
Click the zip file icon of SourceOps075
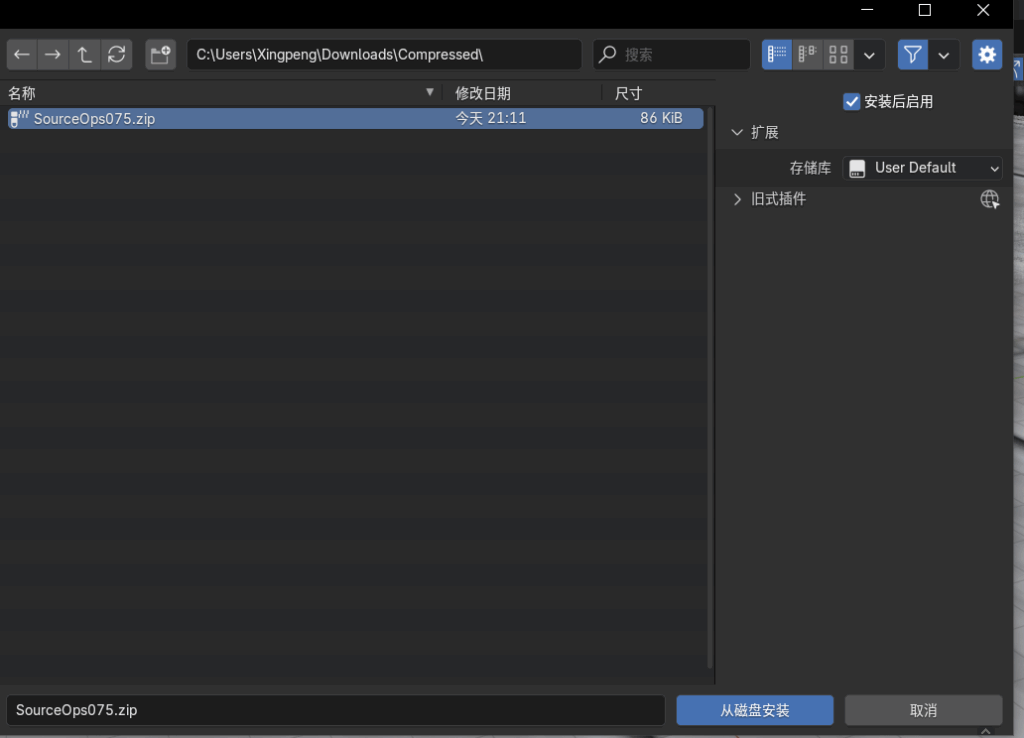19,118
